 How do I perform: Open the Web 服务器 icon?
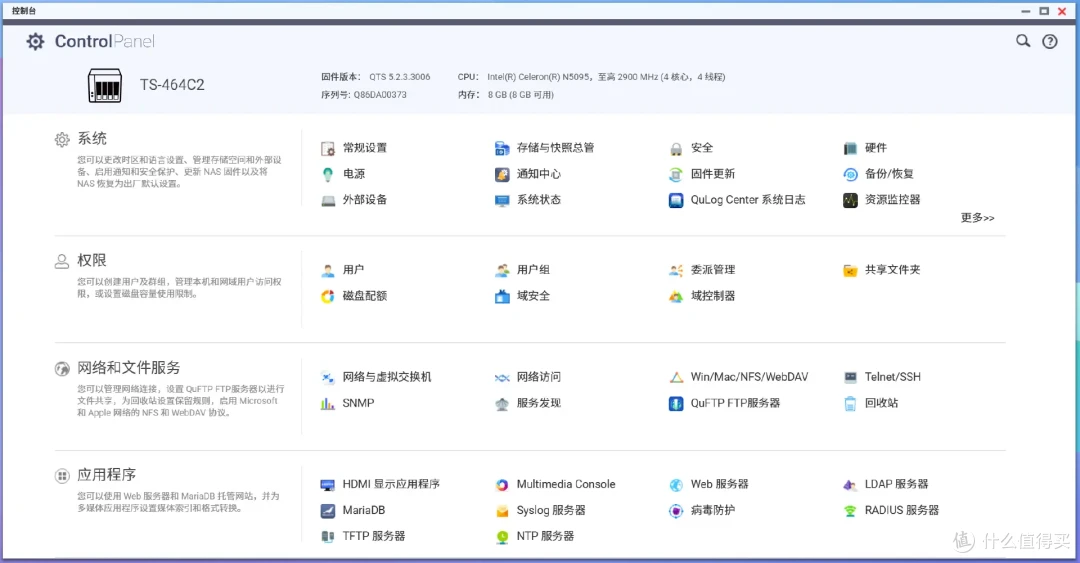[x=676, y=484]
